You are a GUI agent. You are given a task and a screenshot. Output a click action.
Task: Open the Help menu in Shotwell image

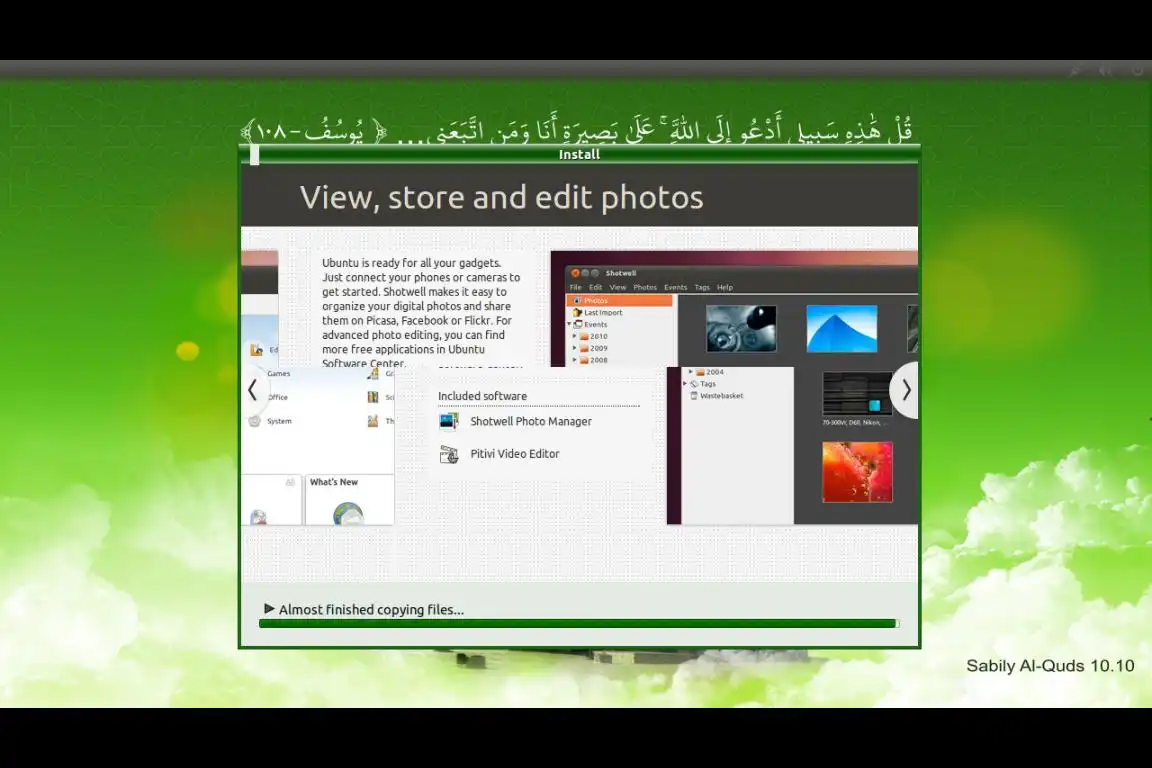pyautogui.click(x=724, y=287)
